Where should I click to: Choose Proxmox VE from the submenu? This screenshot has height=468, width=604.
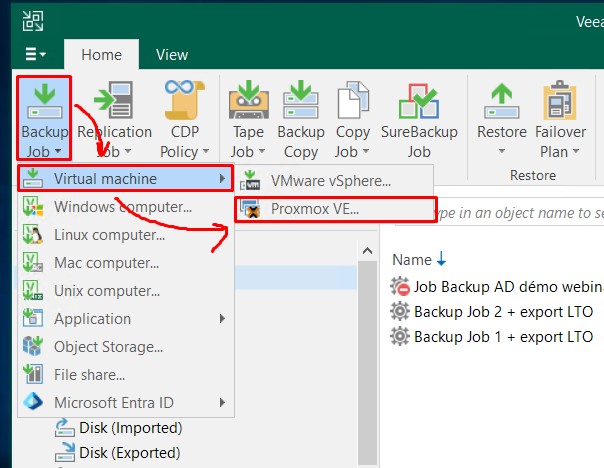coord(315,209)
